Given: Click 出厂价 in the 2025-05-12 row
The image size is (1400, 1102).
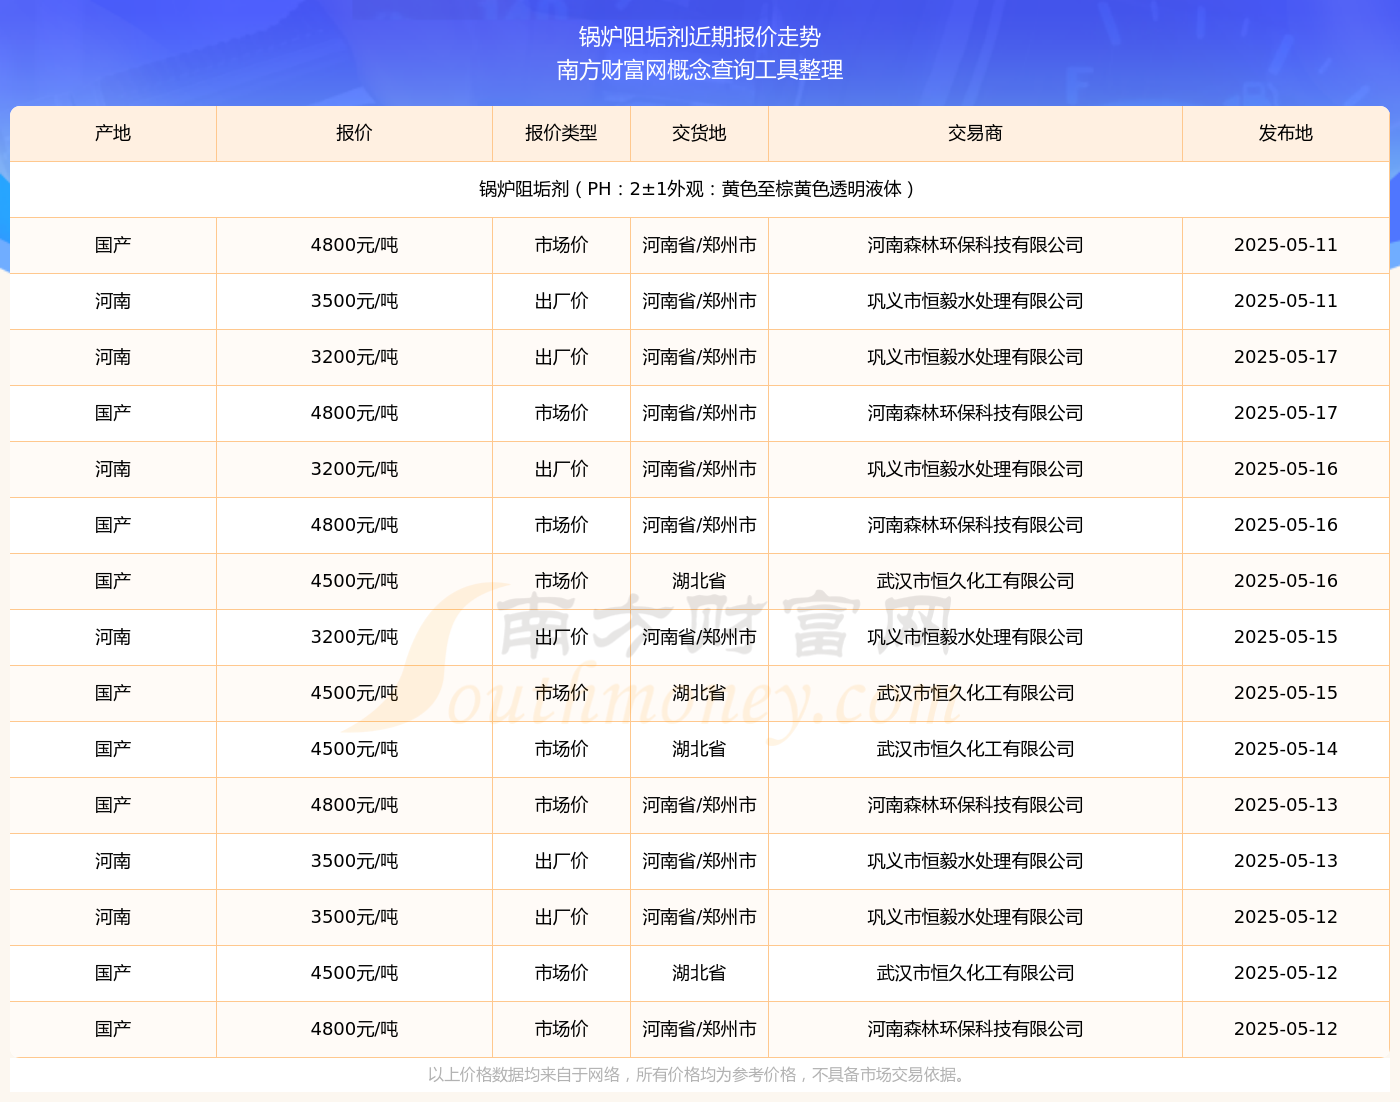Looking at the screenshot, I should point(561,917).
